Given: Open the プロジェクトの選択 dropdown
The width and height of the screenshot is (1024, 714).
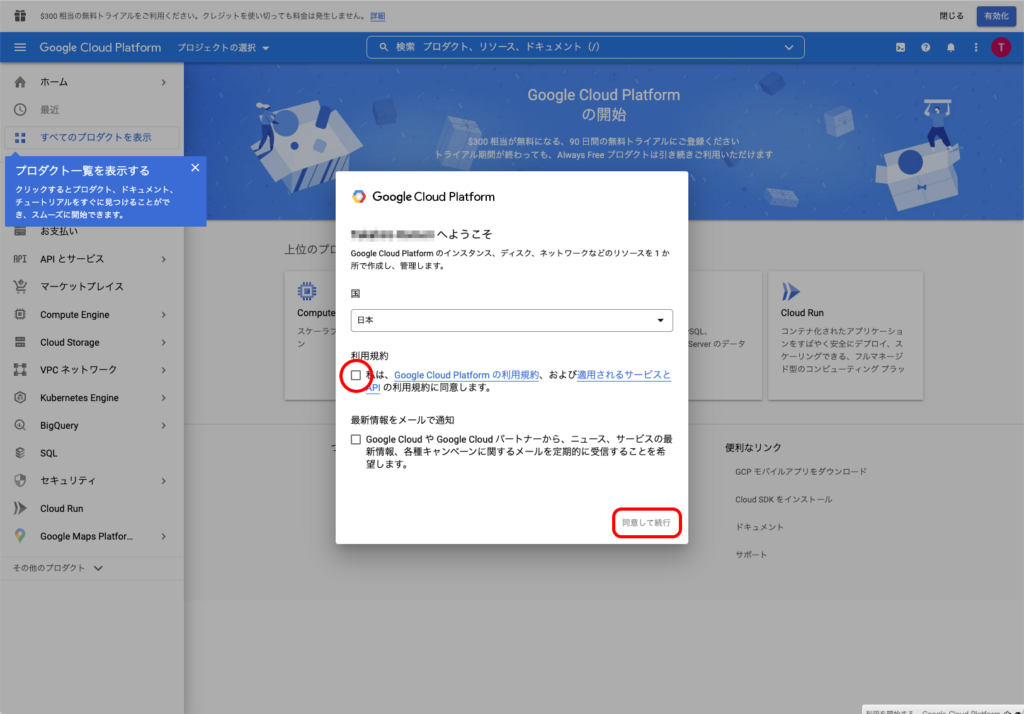Looking at the screenshot, I should [223, 48].
